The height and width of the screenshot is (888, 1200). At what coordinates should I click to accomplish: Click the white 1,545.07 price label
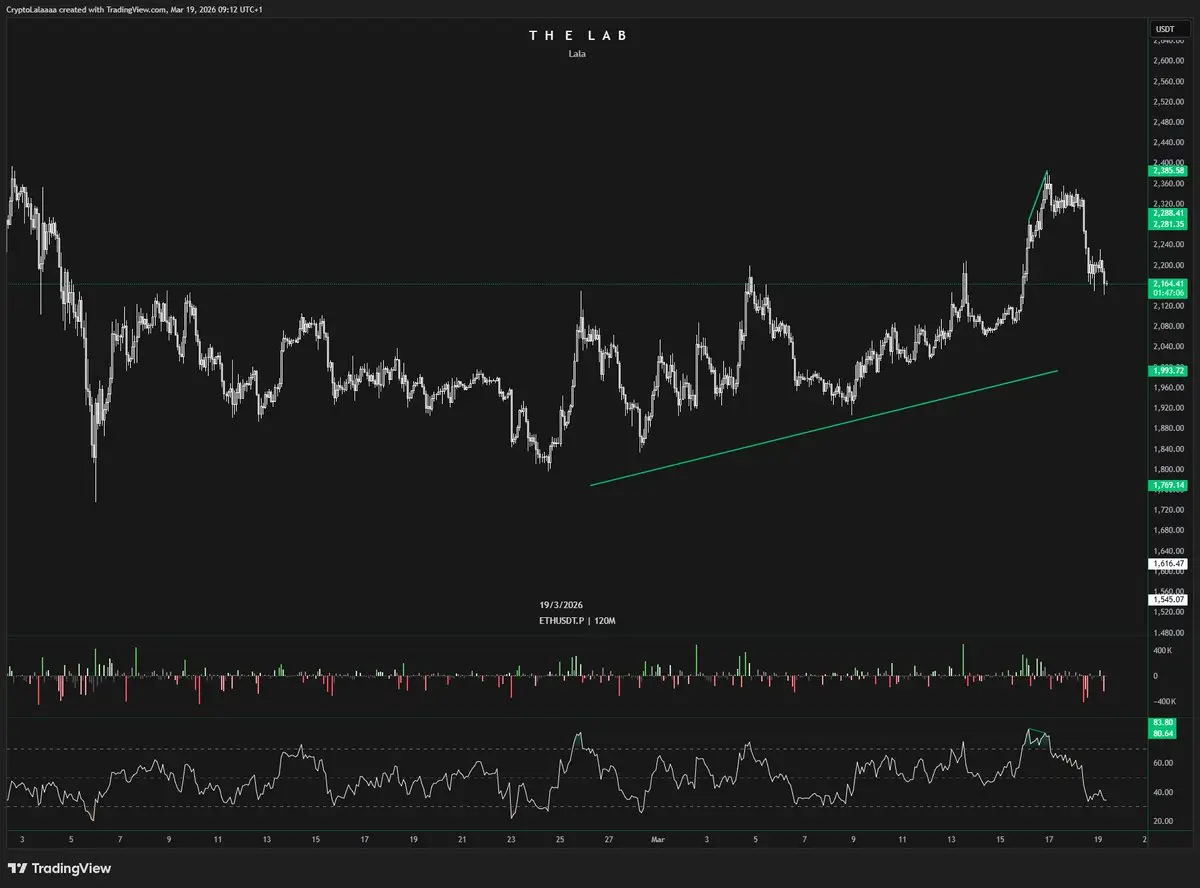coord(1168,600)
